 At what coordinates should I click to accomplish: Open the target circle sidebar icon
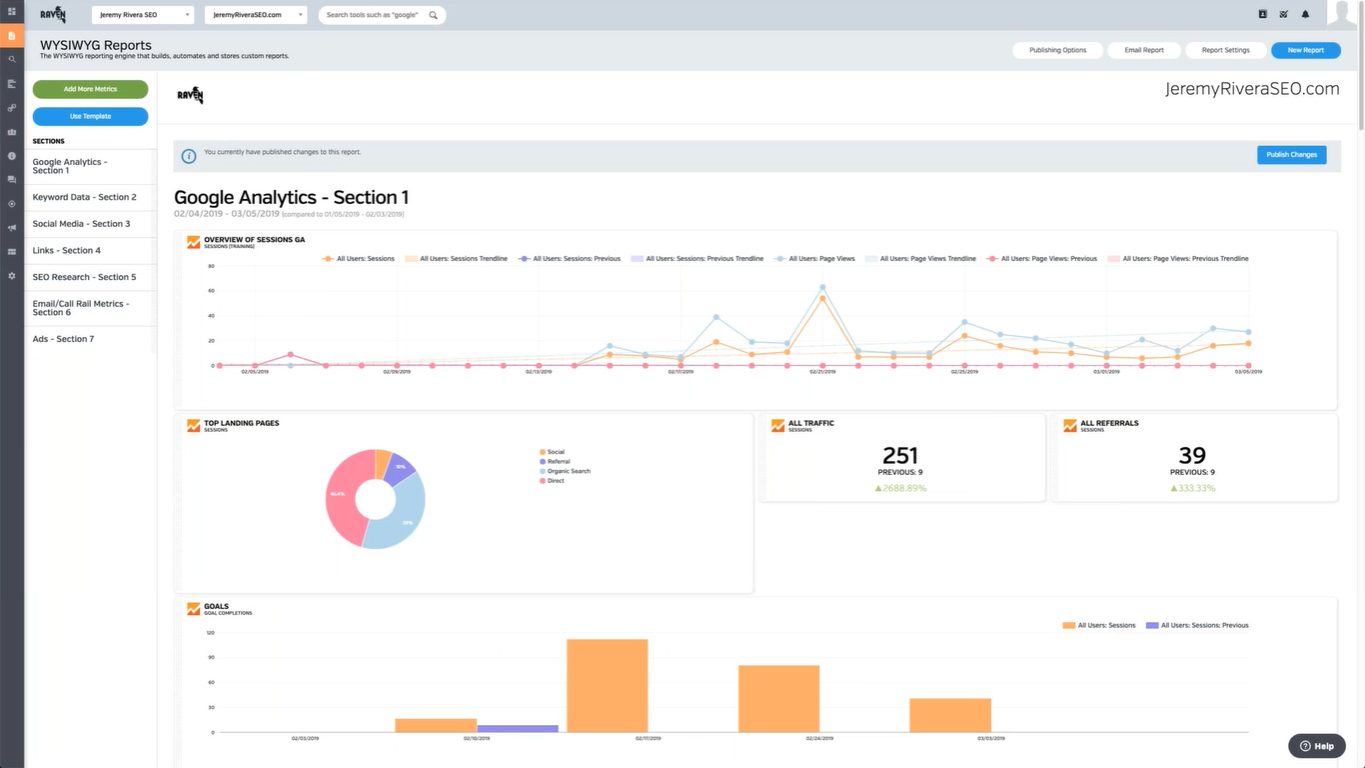12,203
